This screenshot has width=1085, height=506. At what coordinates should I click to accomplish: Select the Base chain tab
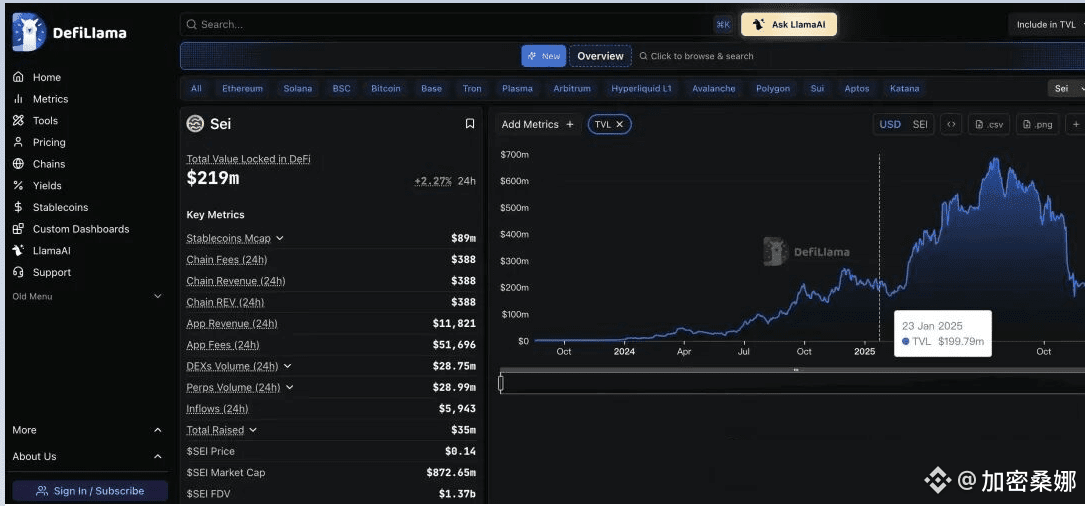[x=431, y=89]
